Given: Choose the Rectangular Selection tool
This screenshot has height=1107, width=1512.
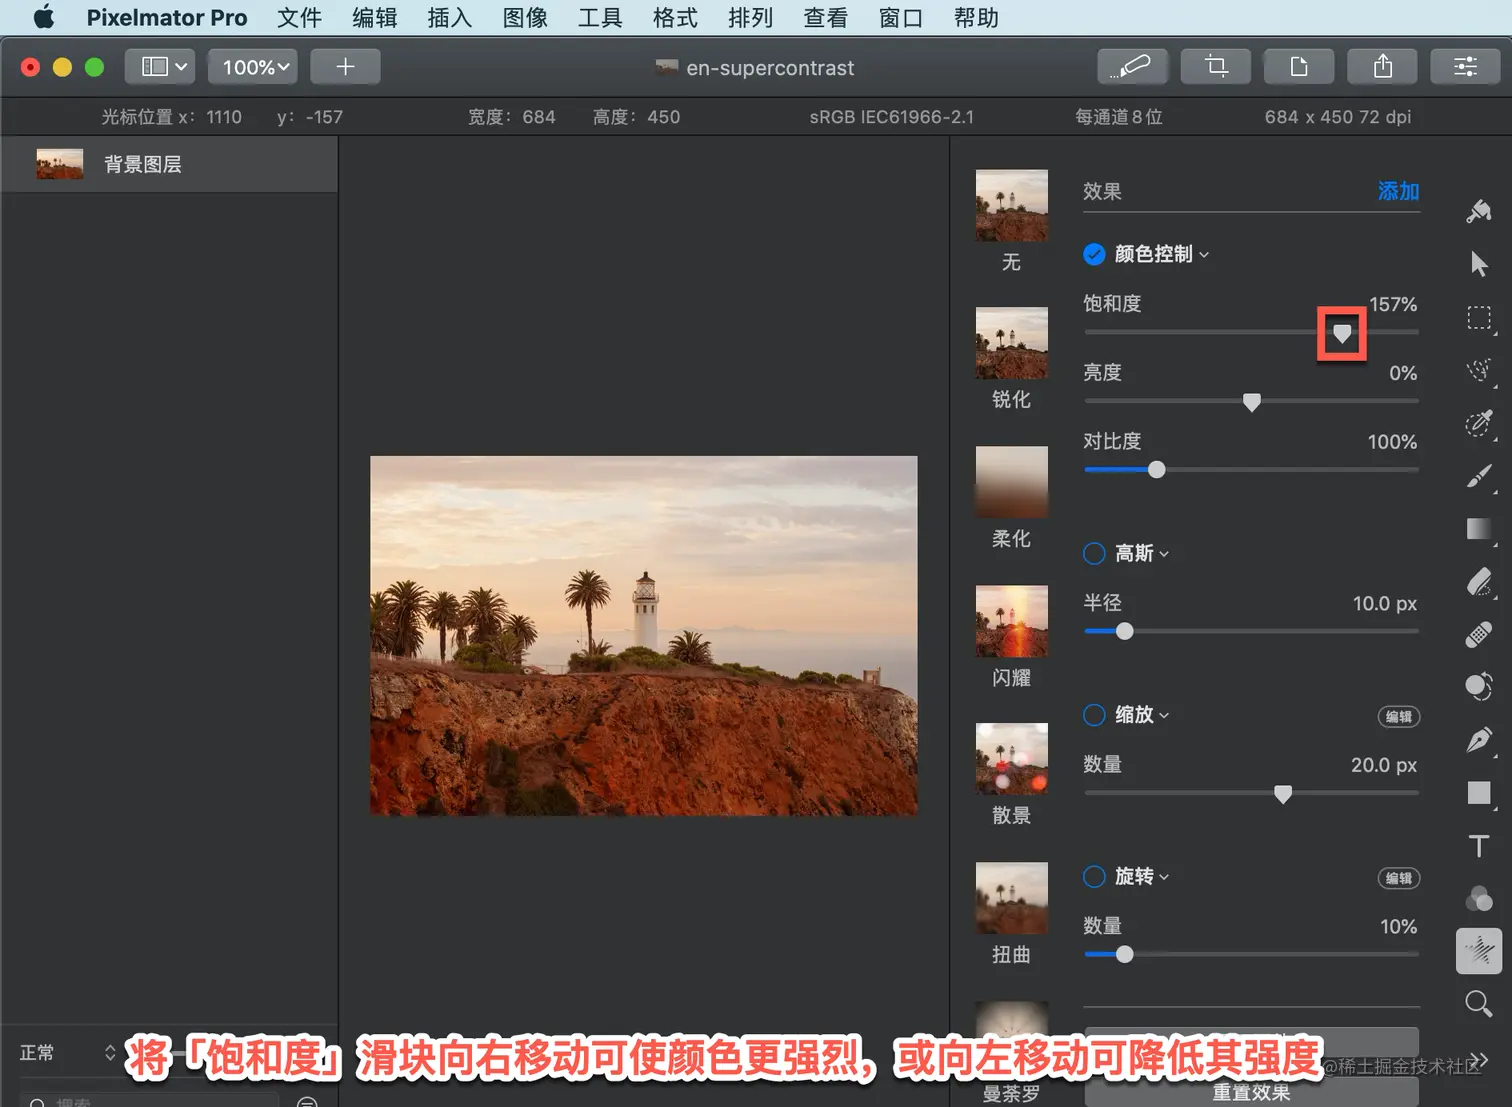Looking at the screenshot, I should (1479, 318).
